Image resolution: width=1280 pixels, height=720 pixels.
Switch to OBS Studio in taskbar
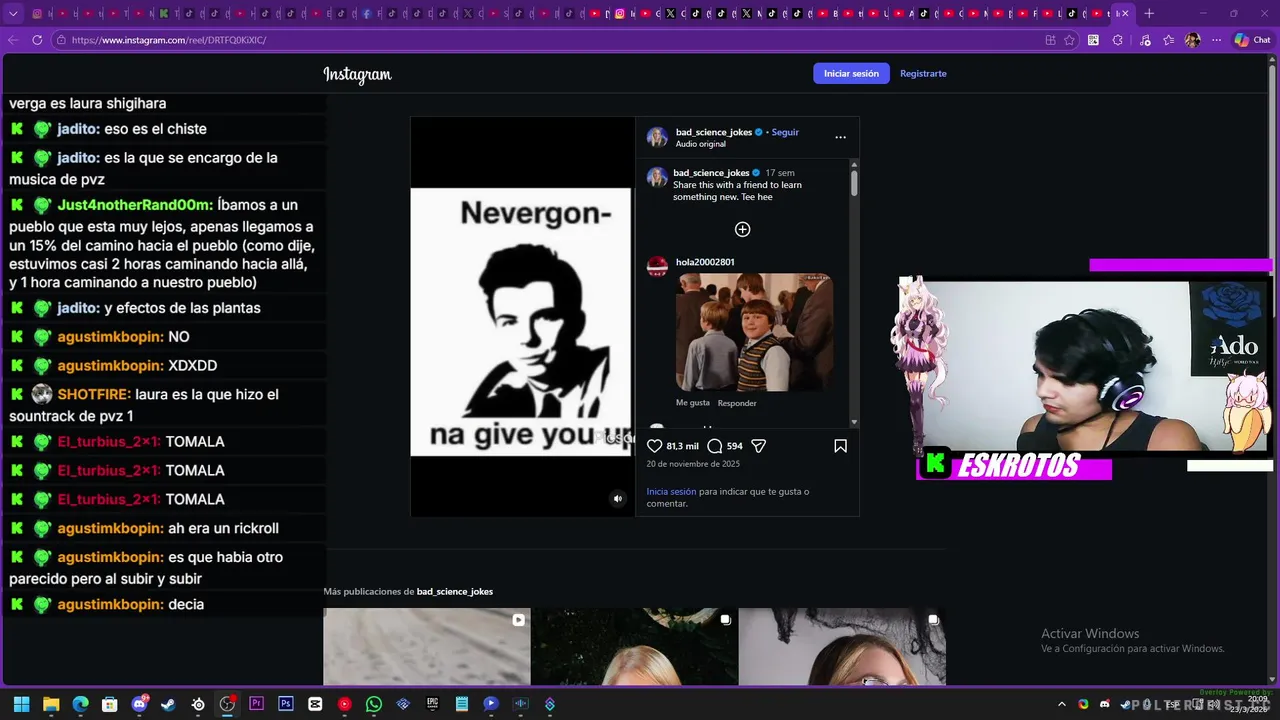point(227,704)
